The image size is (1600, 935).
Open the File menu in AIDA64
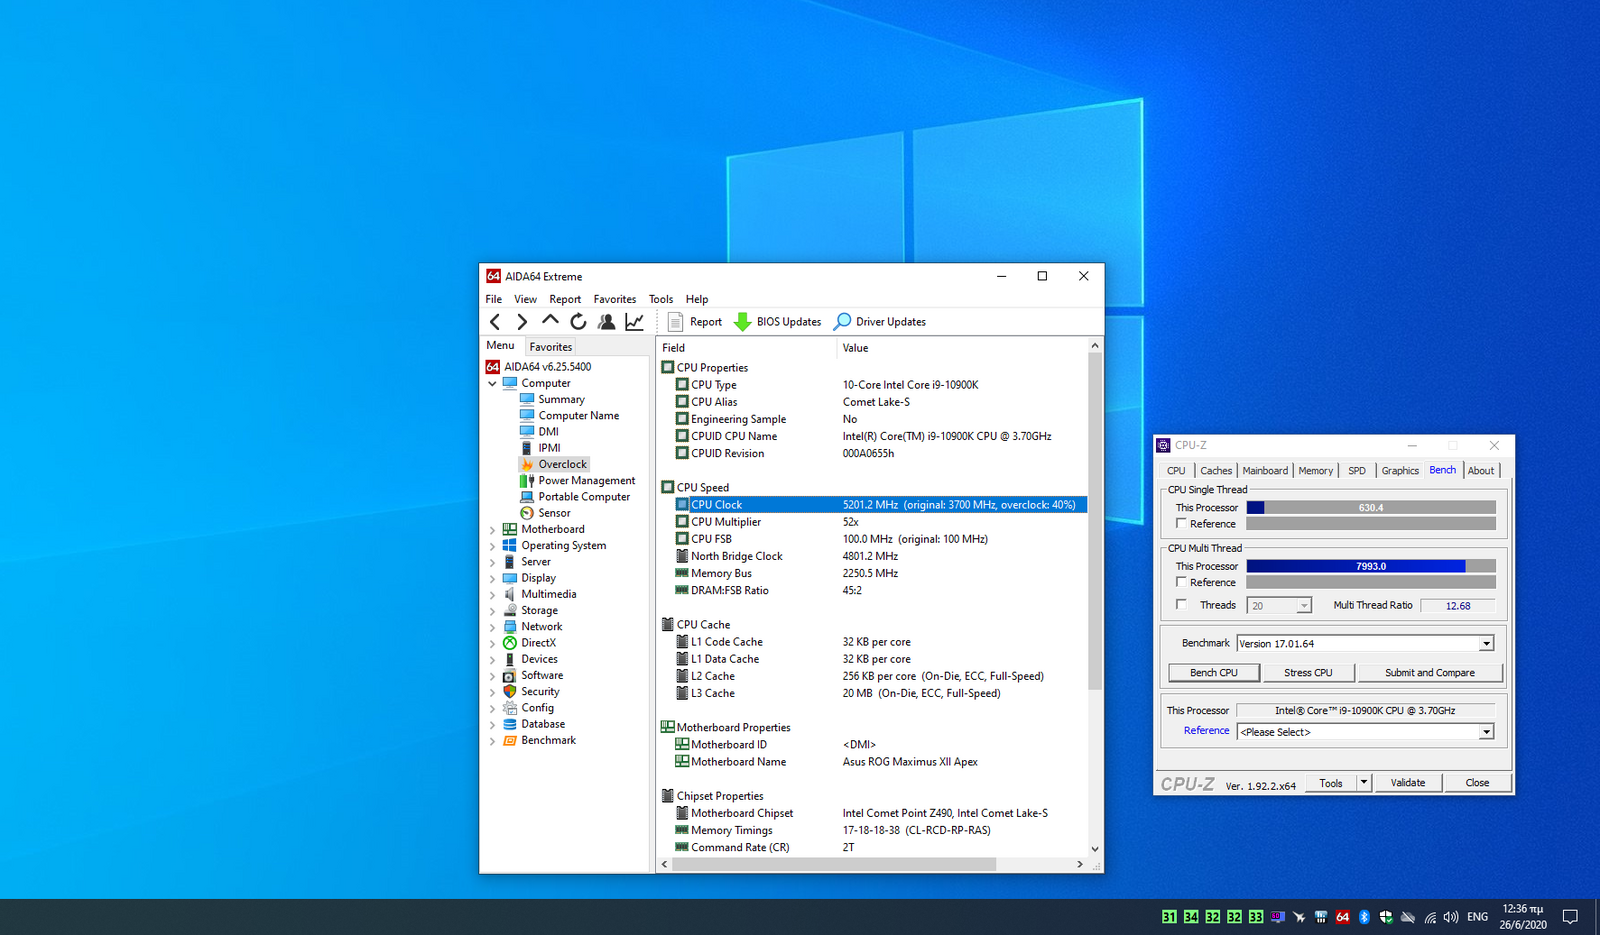494,299
